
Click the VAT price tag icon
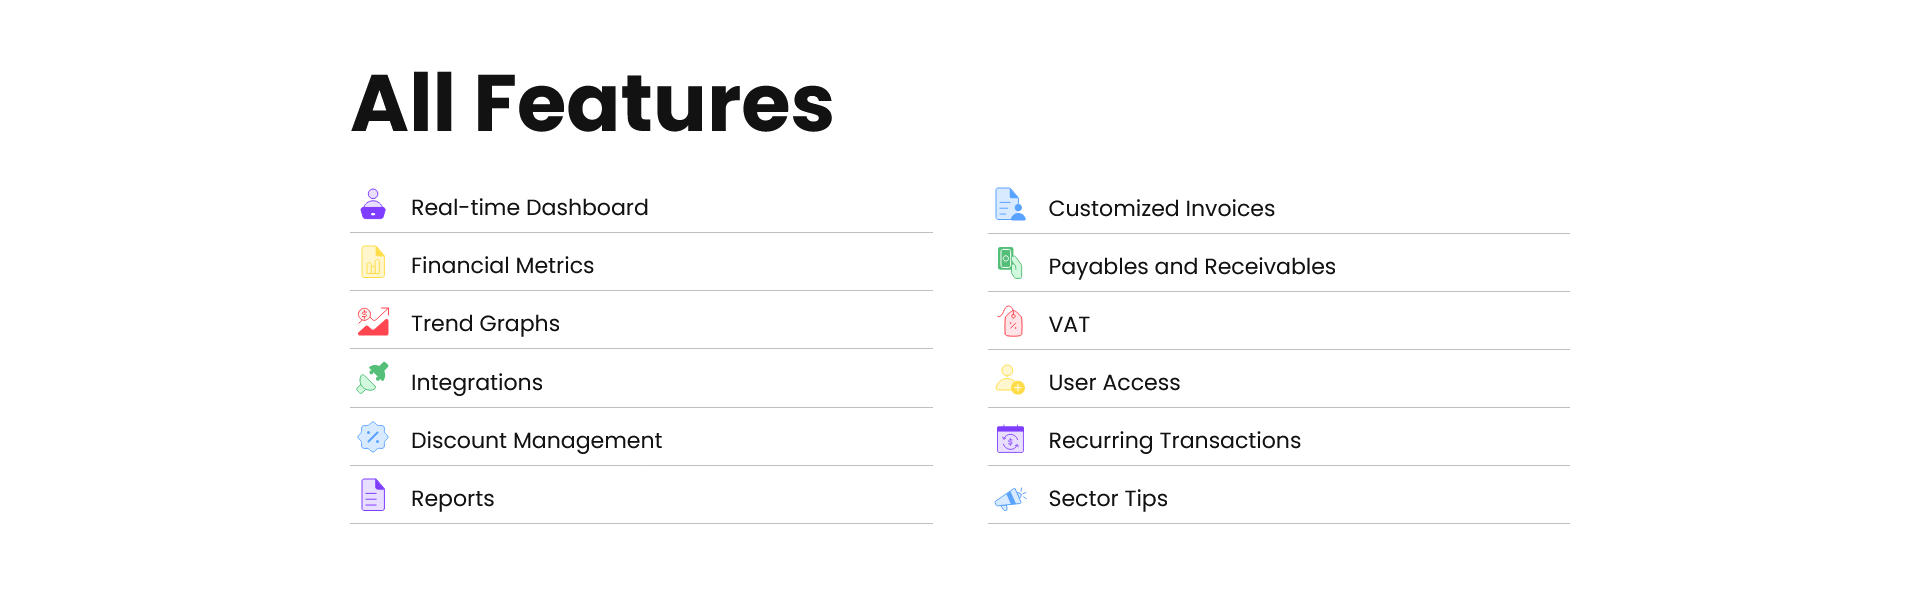pyautogui.click(x=1010, y=321)
